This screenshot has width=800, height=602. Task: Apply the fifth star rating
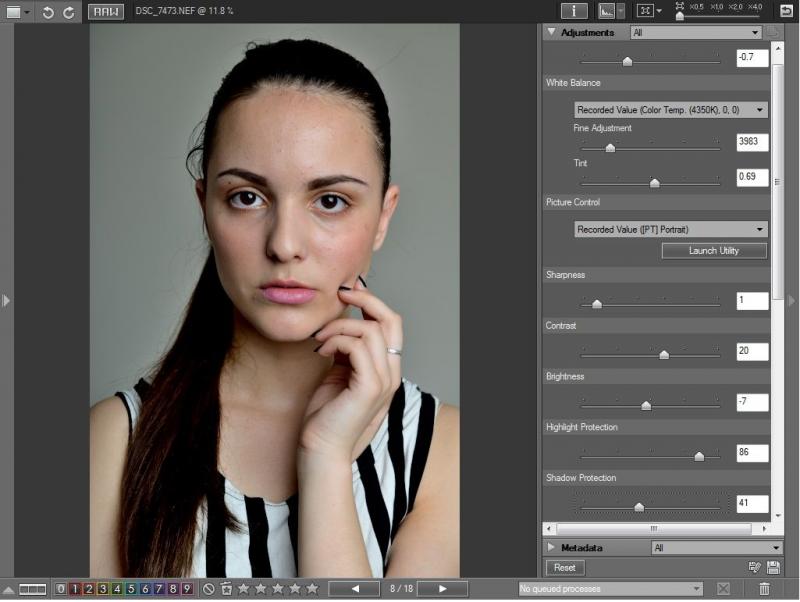312,589
